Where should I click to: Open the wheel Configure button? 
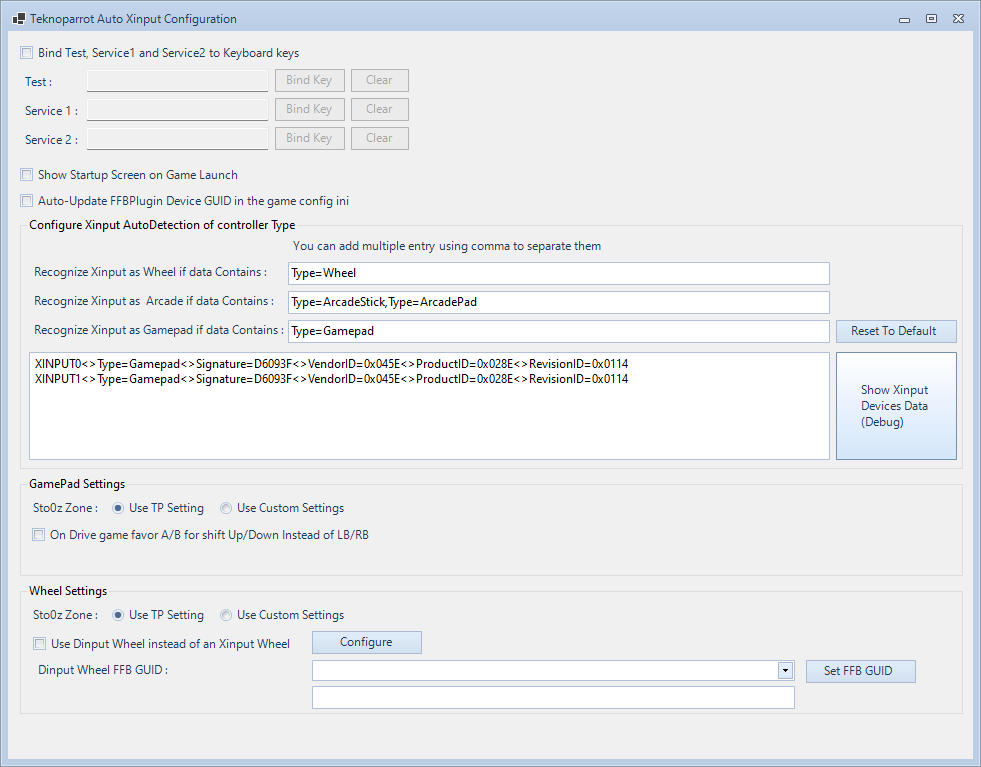[x=367, y=643]
